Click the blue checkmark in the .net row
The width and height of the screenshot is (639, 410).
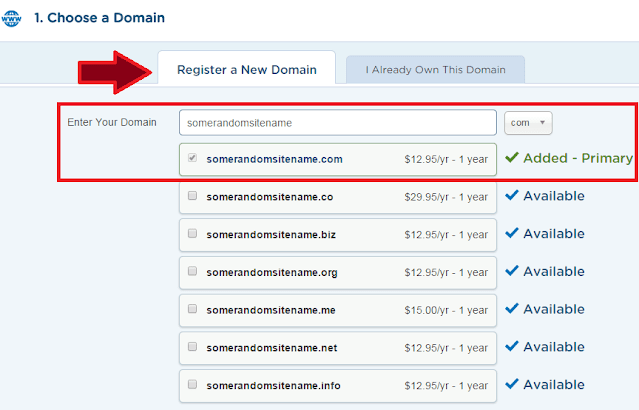(512, 346)
